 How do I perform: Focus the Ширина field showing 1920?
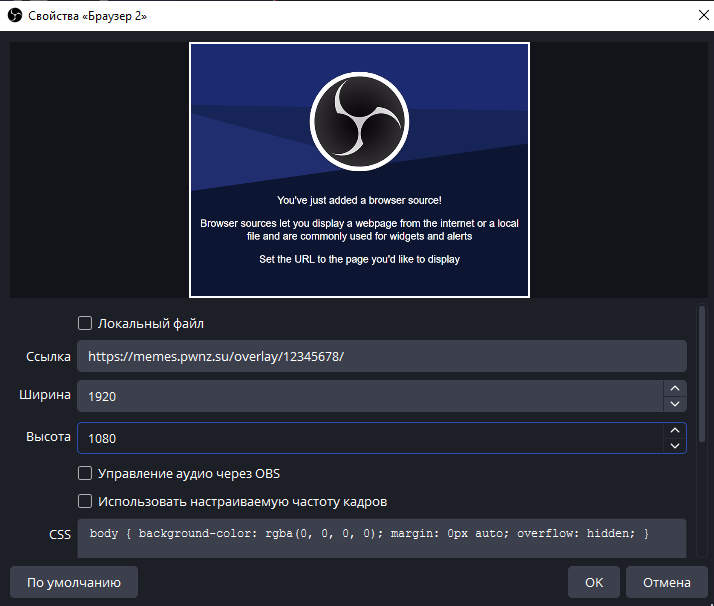[370, 396]
